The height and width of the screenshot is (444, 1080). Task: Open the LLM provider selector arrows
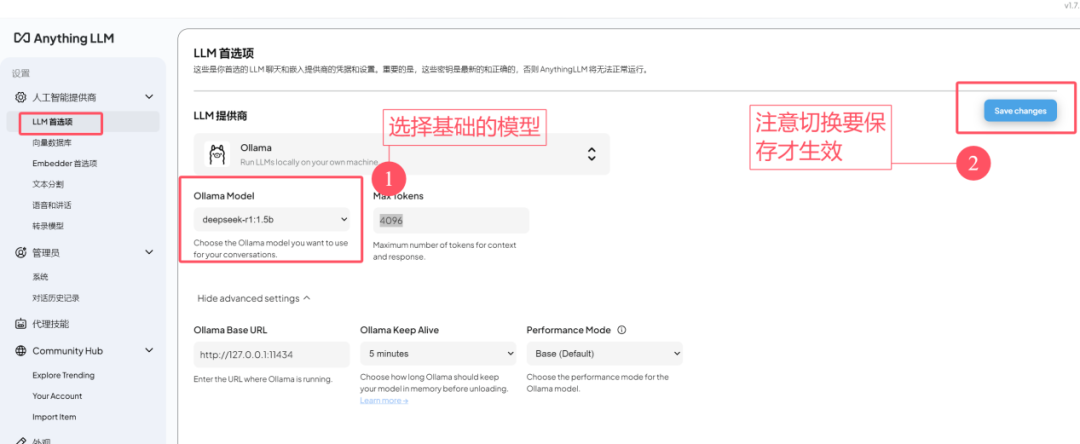[x=591, y=154]
